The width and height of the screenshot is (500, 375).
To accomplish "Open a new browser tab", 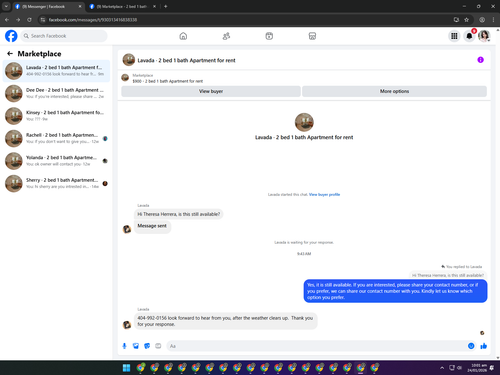I will pyautogui.click(x=165, y=6).
